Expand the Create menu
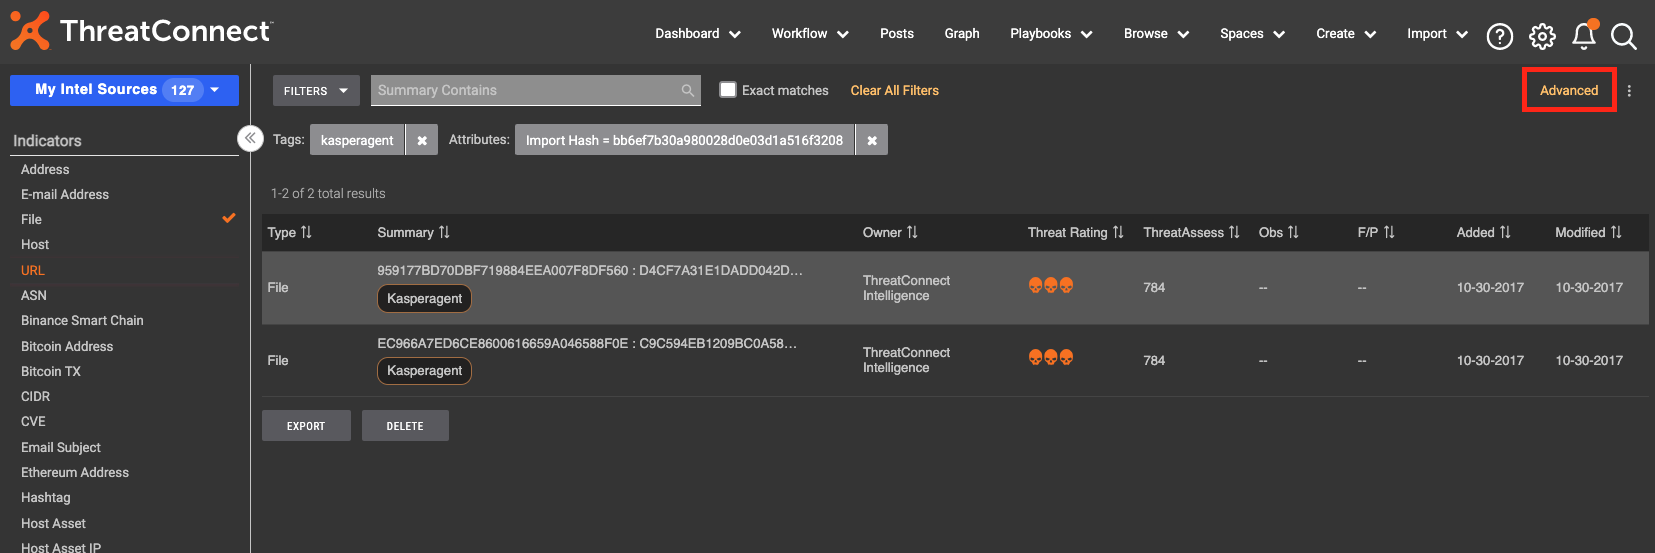The height and width of the screenshot is (553, 1655). coord(1346,33)
